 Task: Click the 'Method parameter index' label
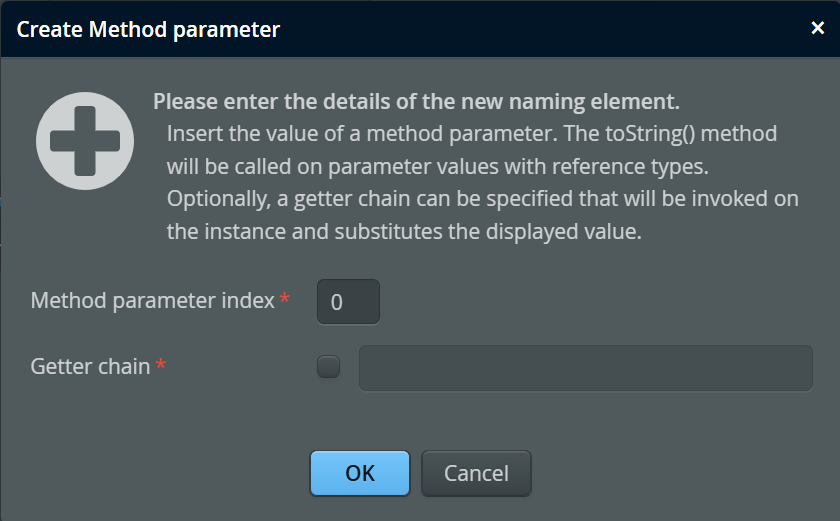click(153, 300)
